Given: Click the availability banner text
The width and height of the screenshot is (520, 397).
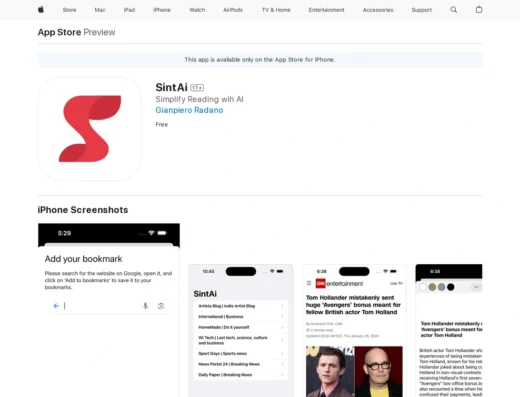Looking at the screenshot, I should pos(260,60).
